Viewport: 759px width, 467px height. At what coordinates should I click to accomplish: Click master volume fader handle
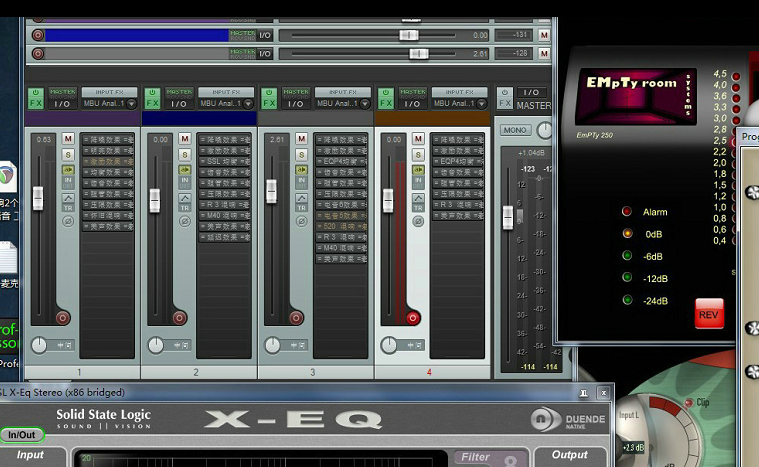click(x=508, y=217)
